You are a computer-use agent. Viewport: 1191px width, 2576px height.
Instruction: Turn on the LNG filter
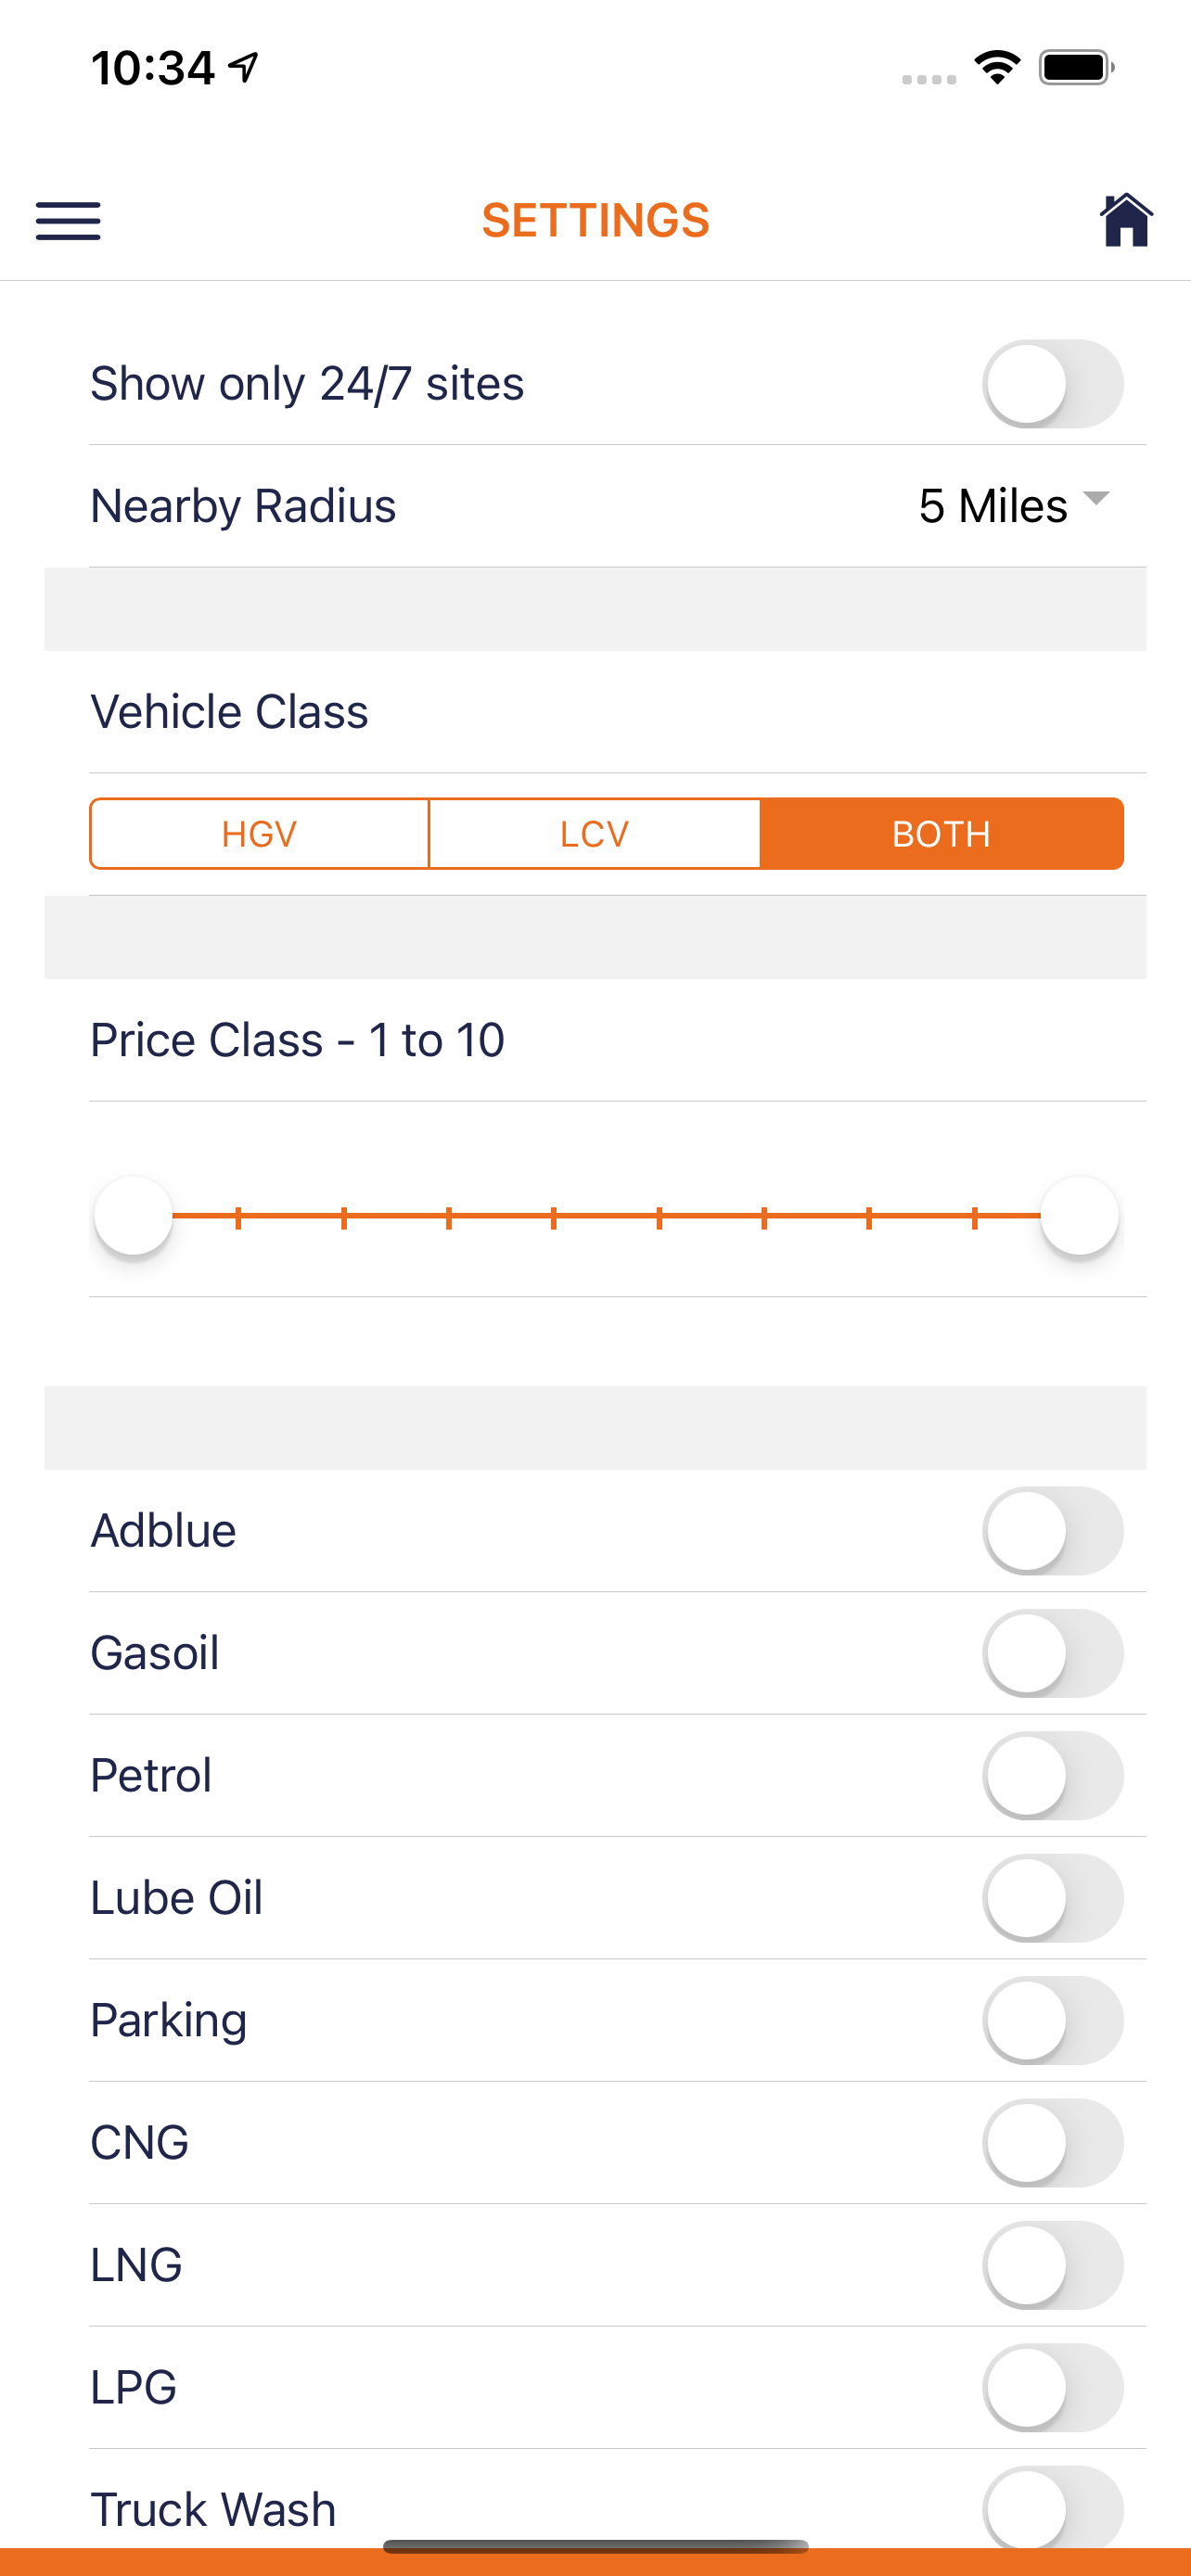(x=1052, y=2265)
